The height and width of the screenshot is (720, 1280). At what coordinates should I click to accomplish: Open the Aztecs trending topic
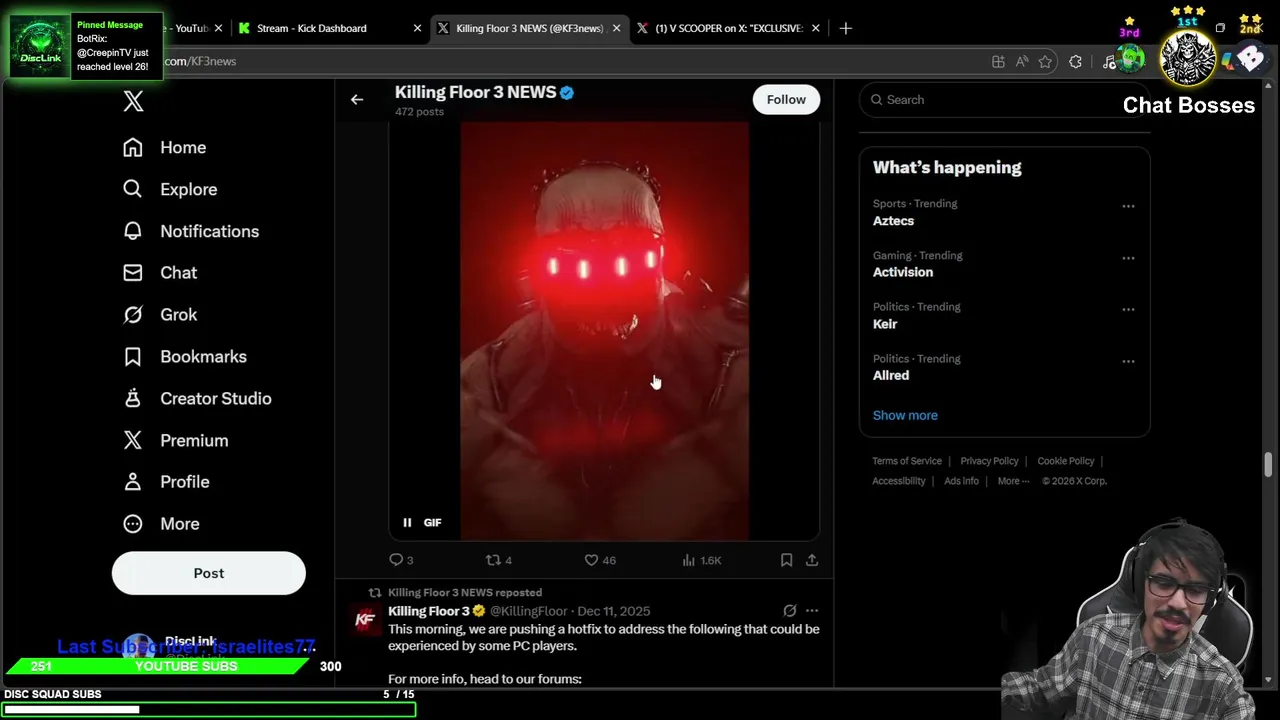pos(893,221)
